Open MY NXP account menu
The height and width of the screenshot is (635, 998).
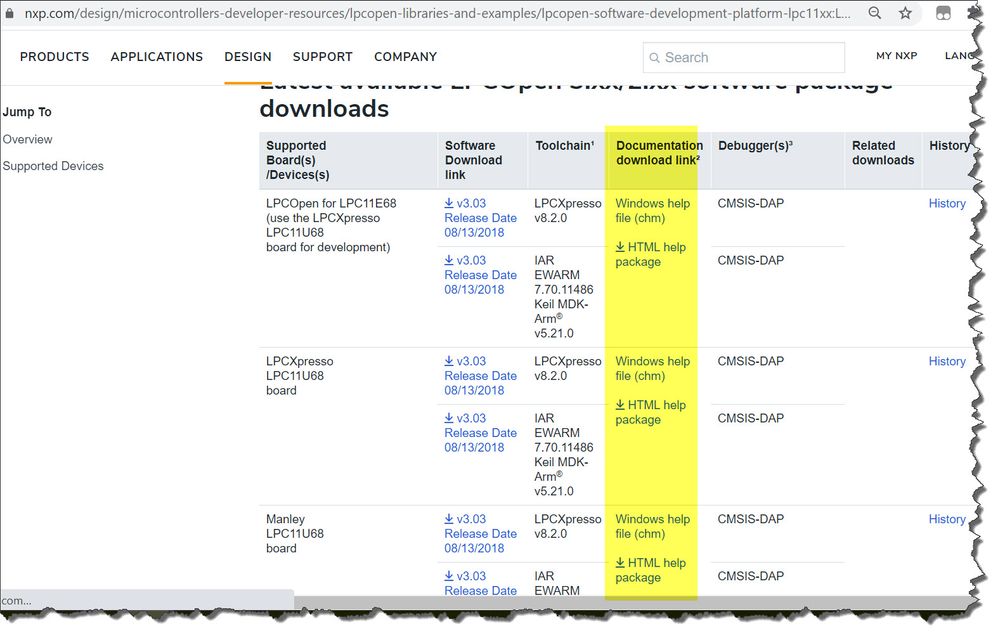[x=896, y=56]
